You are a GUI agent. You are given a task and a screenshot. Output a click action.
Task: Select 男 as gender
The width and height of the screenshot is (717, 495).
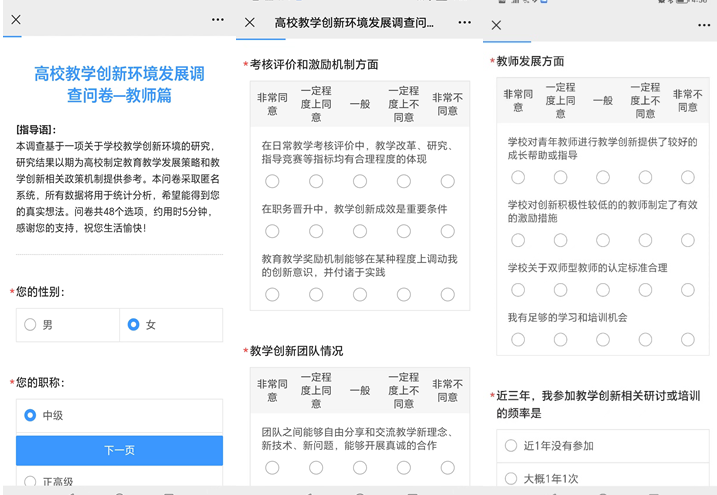[30, 325]
